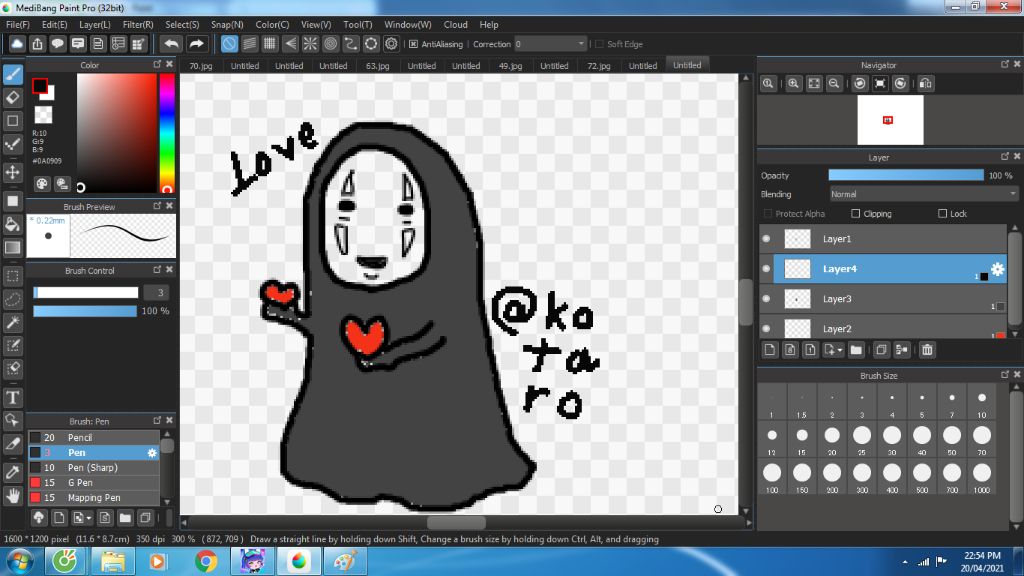Select the Lasso selection tool
Image resolution: width=1024 pixels, height=576 pixels.
coord(13,299)
